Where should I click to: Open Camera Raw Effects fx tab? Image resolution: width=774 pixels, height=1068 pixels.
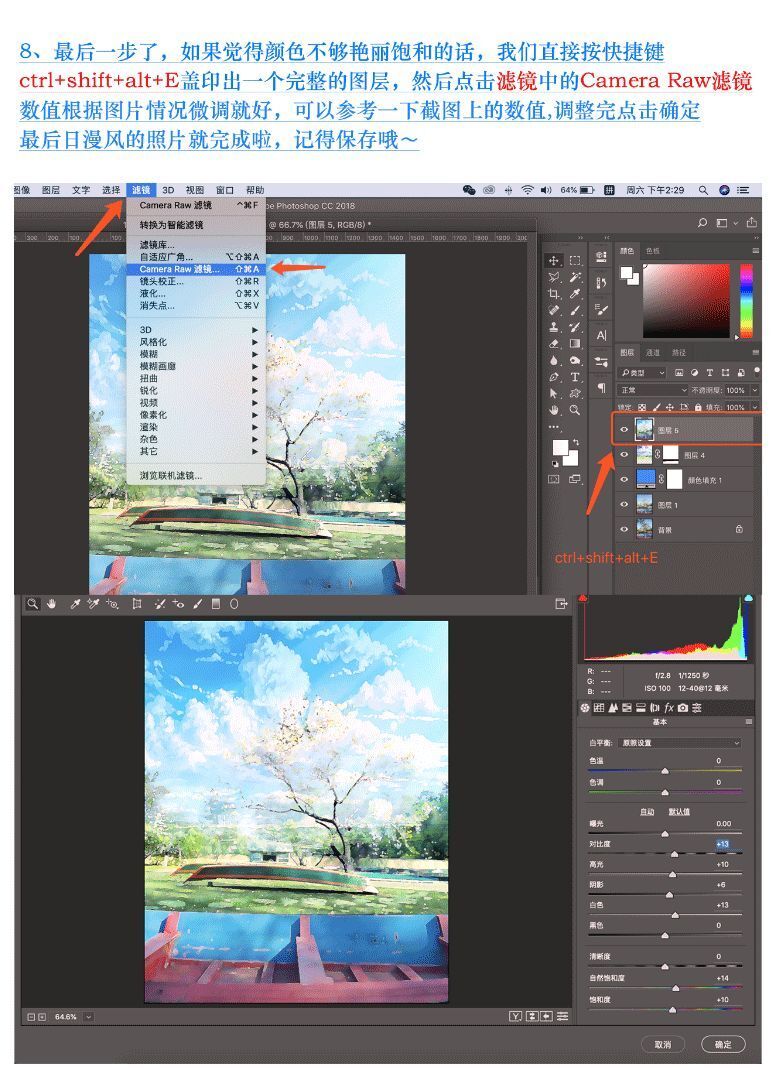pyautogui.click(x=669, y=708)
